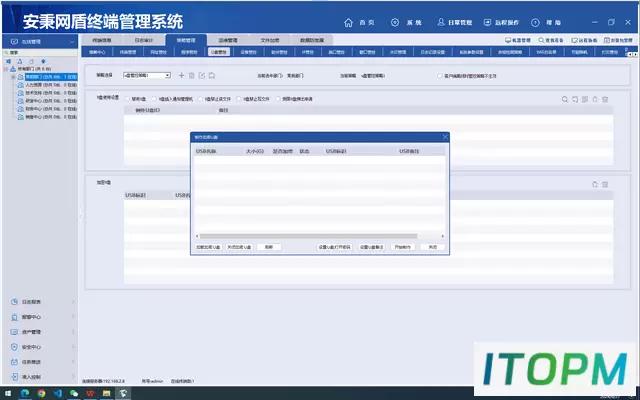
Task: Open the 系统 settings icon in header
Action: pos(395,22)
